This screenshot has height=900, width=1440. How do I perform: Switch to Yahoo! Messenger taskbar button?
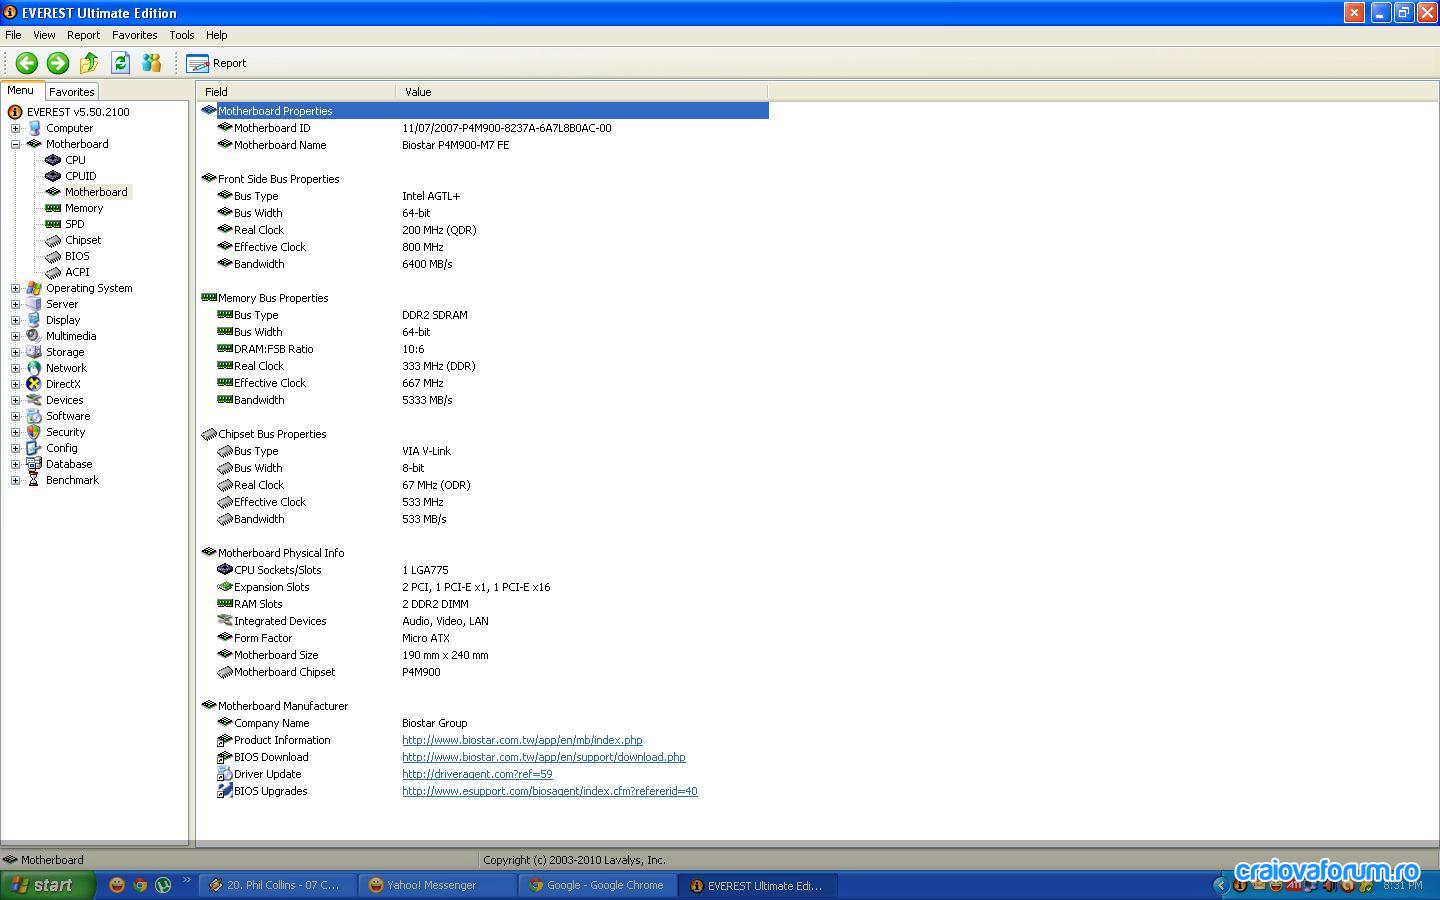438,885
